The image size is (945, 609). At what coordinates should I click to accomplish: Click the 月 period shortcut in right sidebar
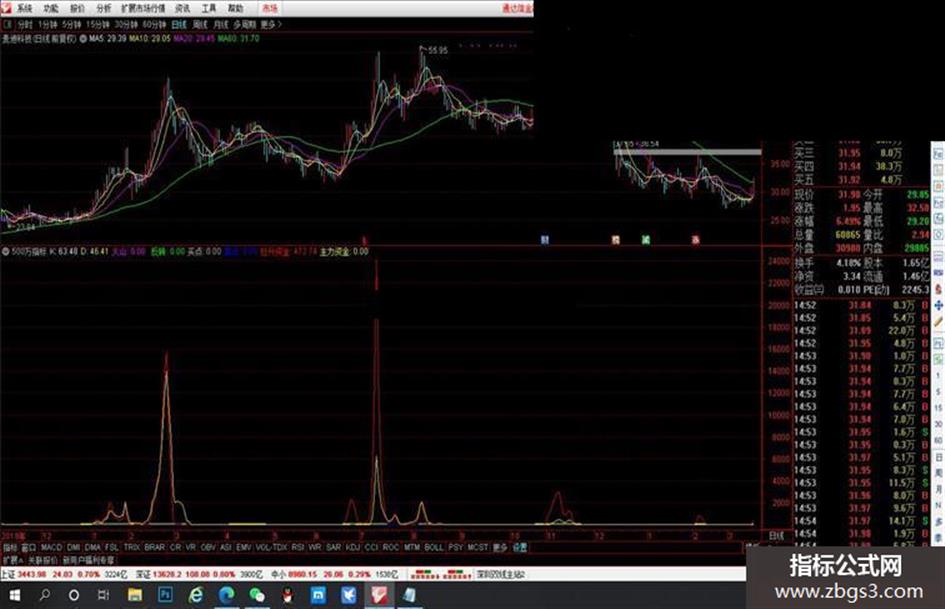point(938,490)
